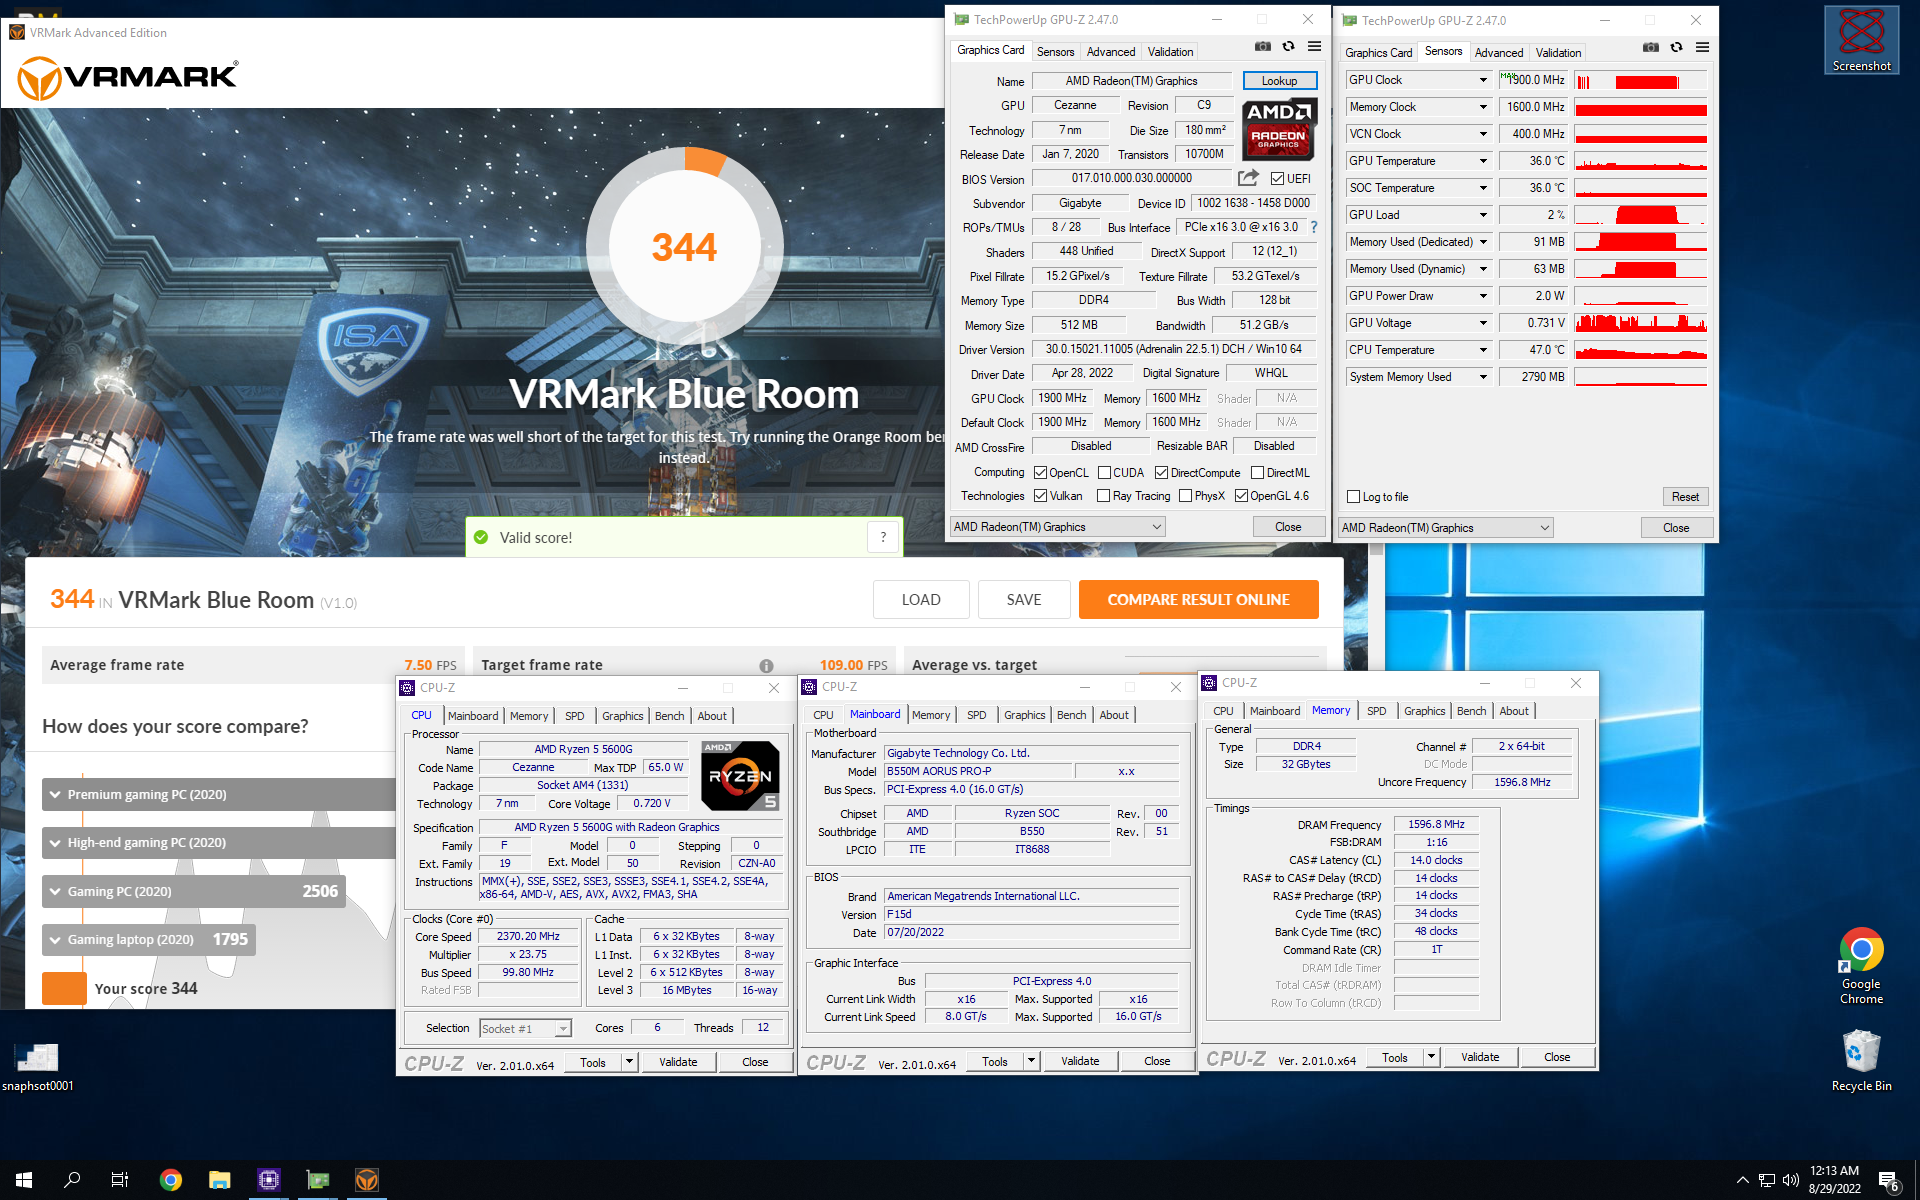This screenshot has height=1200, width=1920.
Task: Toggle OpenCL checkbox
Action: tap(1040, 473)
